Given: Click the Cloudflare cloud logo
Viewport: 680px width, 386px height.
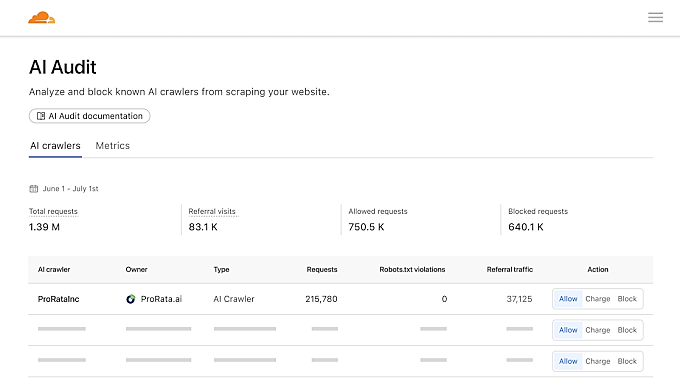Looking at the screenshot, I should [x=42, y=17].
